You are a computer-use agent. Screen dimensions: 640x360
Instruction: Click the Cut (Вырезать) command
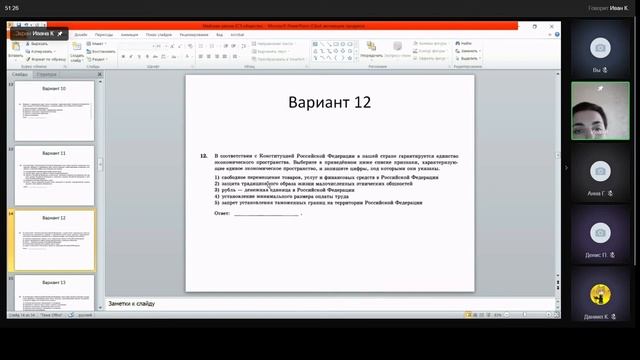pyautogui.click(x=37, y=44)
